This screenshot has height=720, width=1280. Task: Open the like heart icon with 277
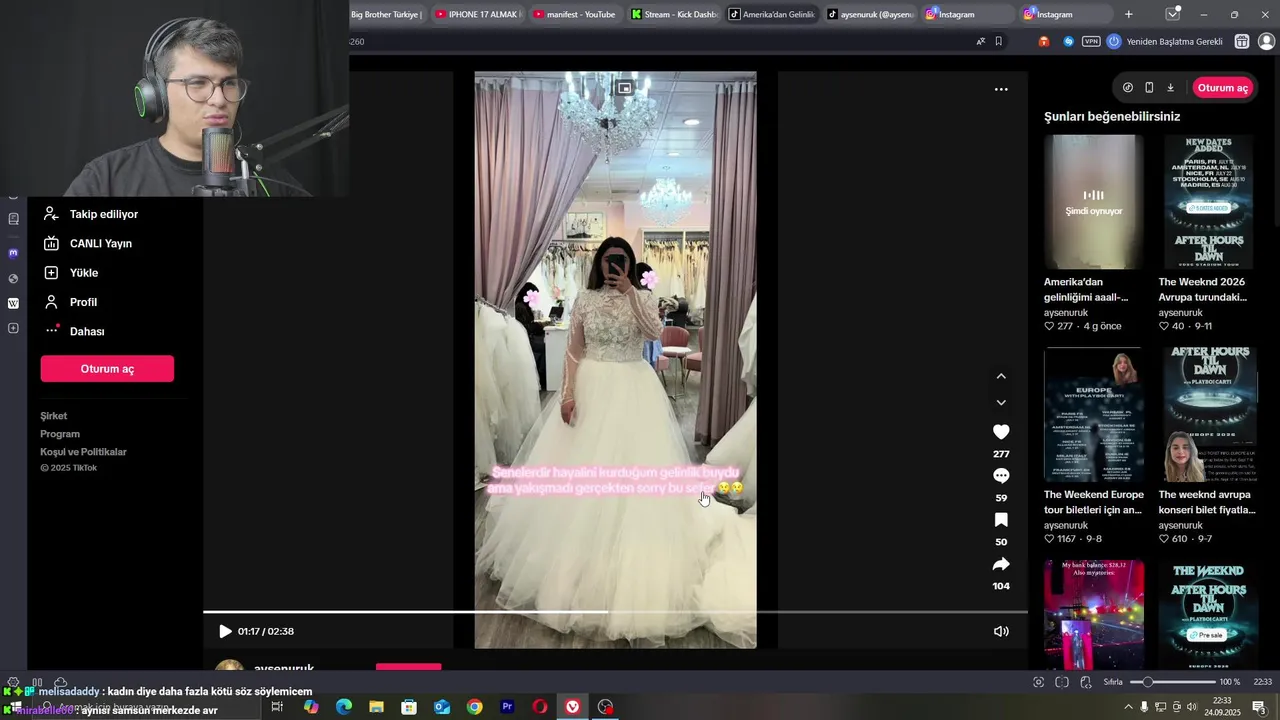(x=1001, y=432)
